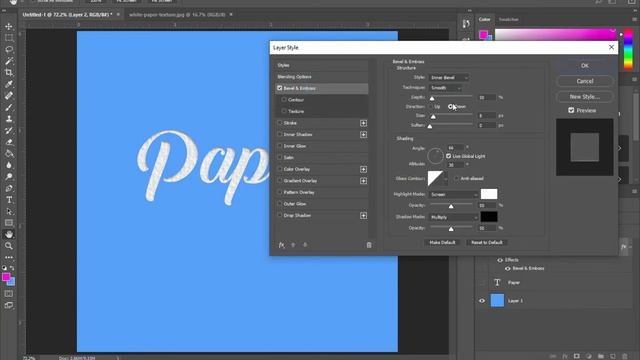Select the Clone Stamp tool

click(9, 119)
